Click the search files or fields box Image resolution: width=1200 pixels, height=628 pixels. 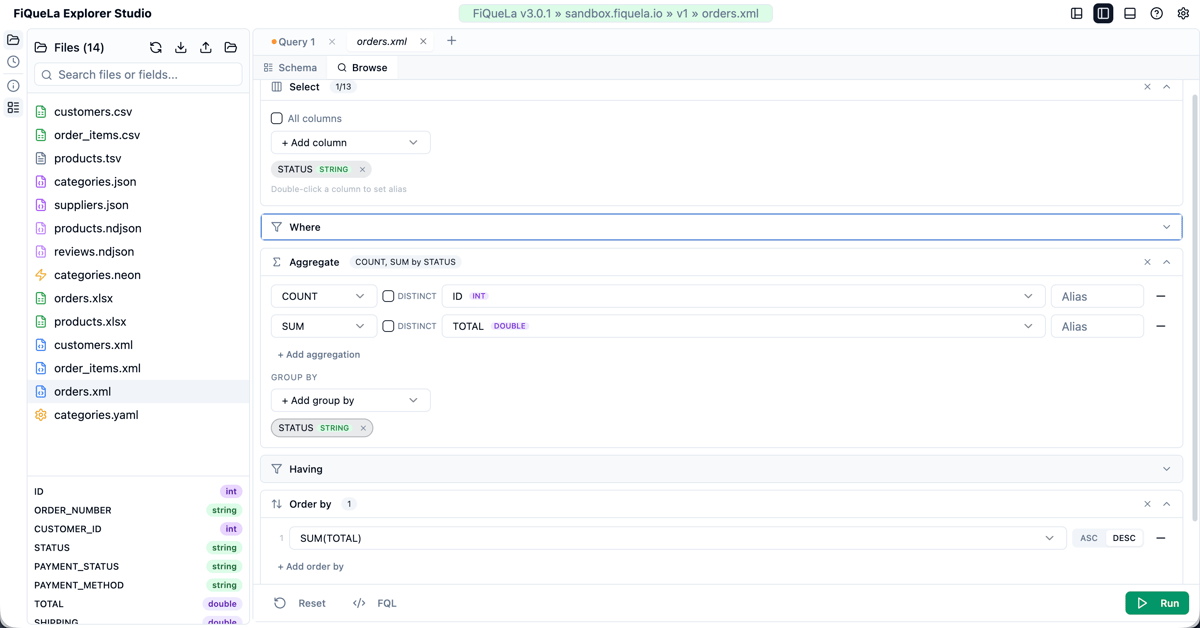(x=138, y=75)
